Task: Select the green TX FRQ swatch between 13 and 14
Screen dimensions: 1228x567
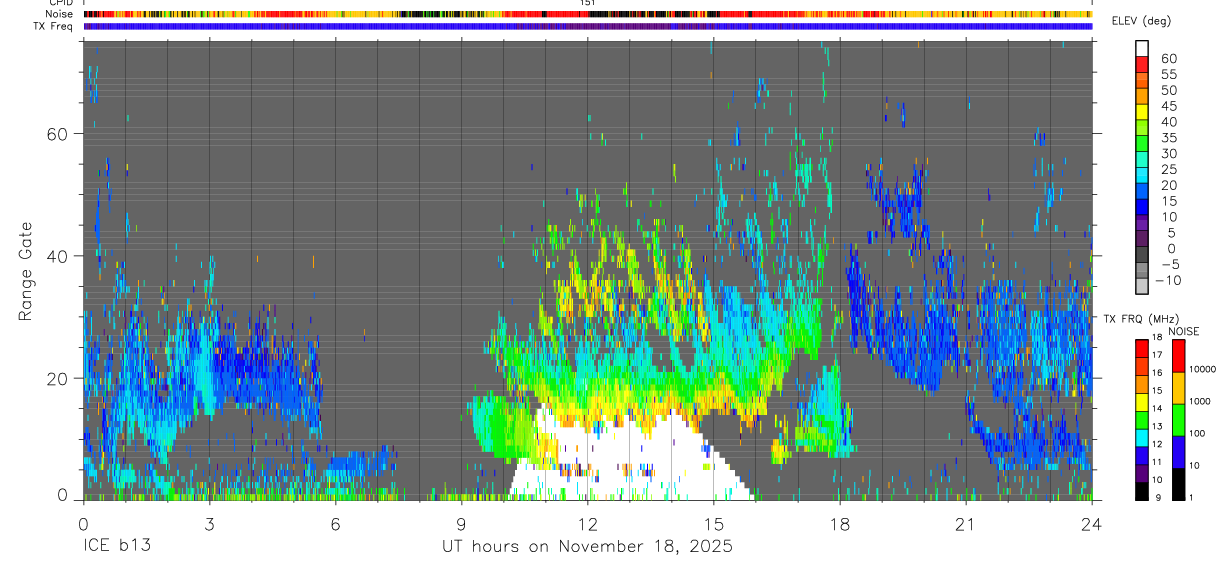Action: click(1143, 419)
